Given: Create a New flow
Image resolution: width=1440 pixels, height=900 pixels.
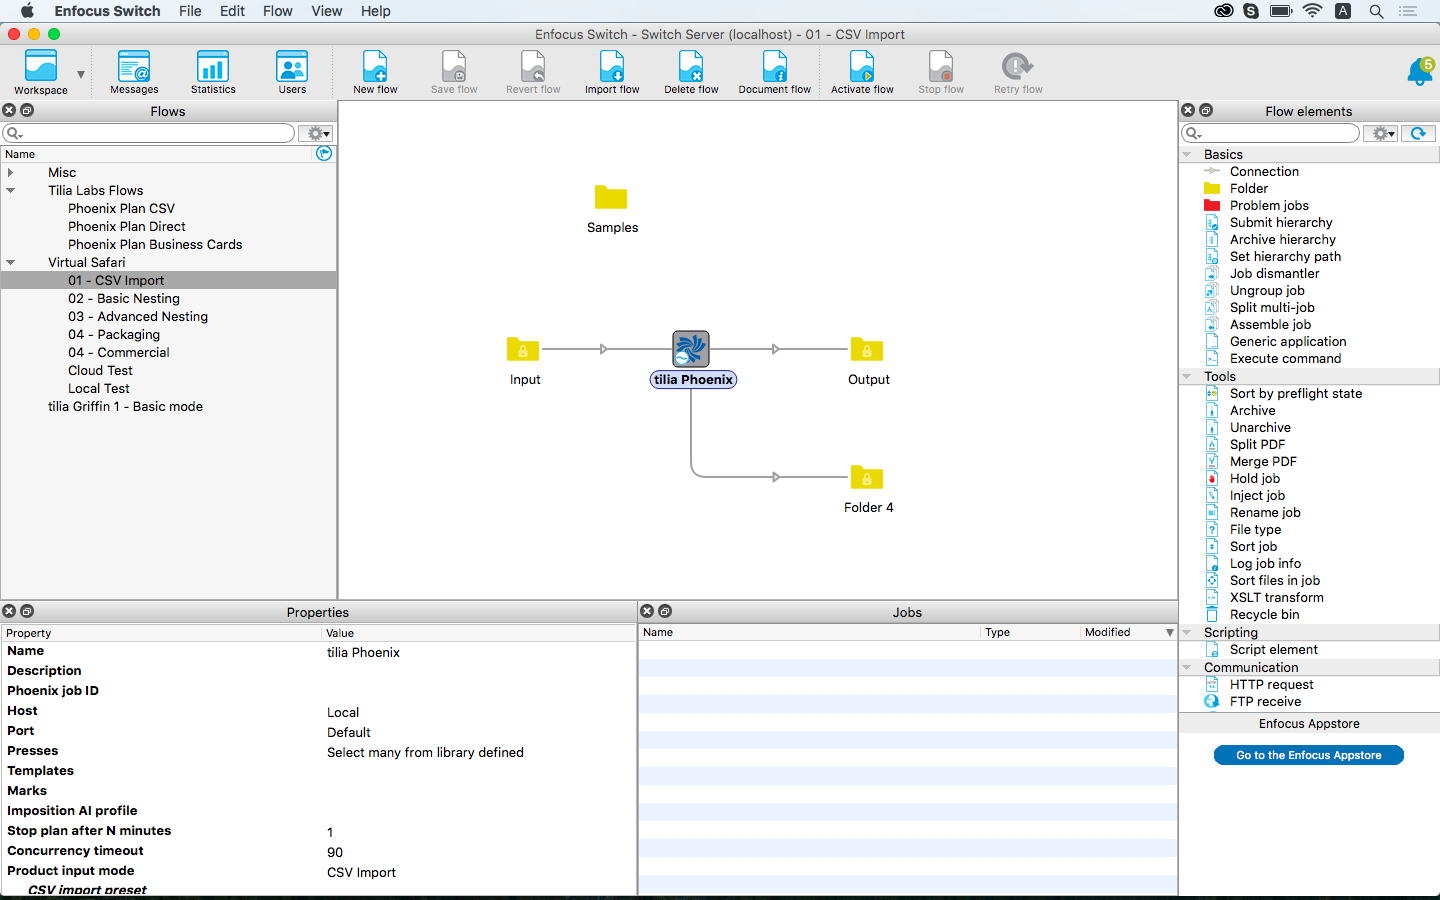Looking at the screenshot, I should coord(375,72).
